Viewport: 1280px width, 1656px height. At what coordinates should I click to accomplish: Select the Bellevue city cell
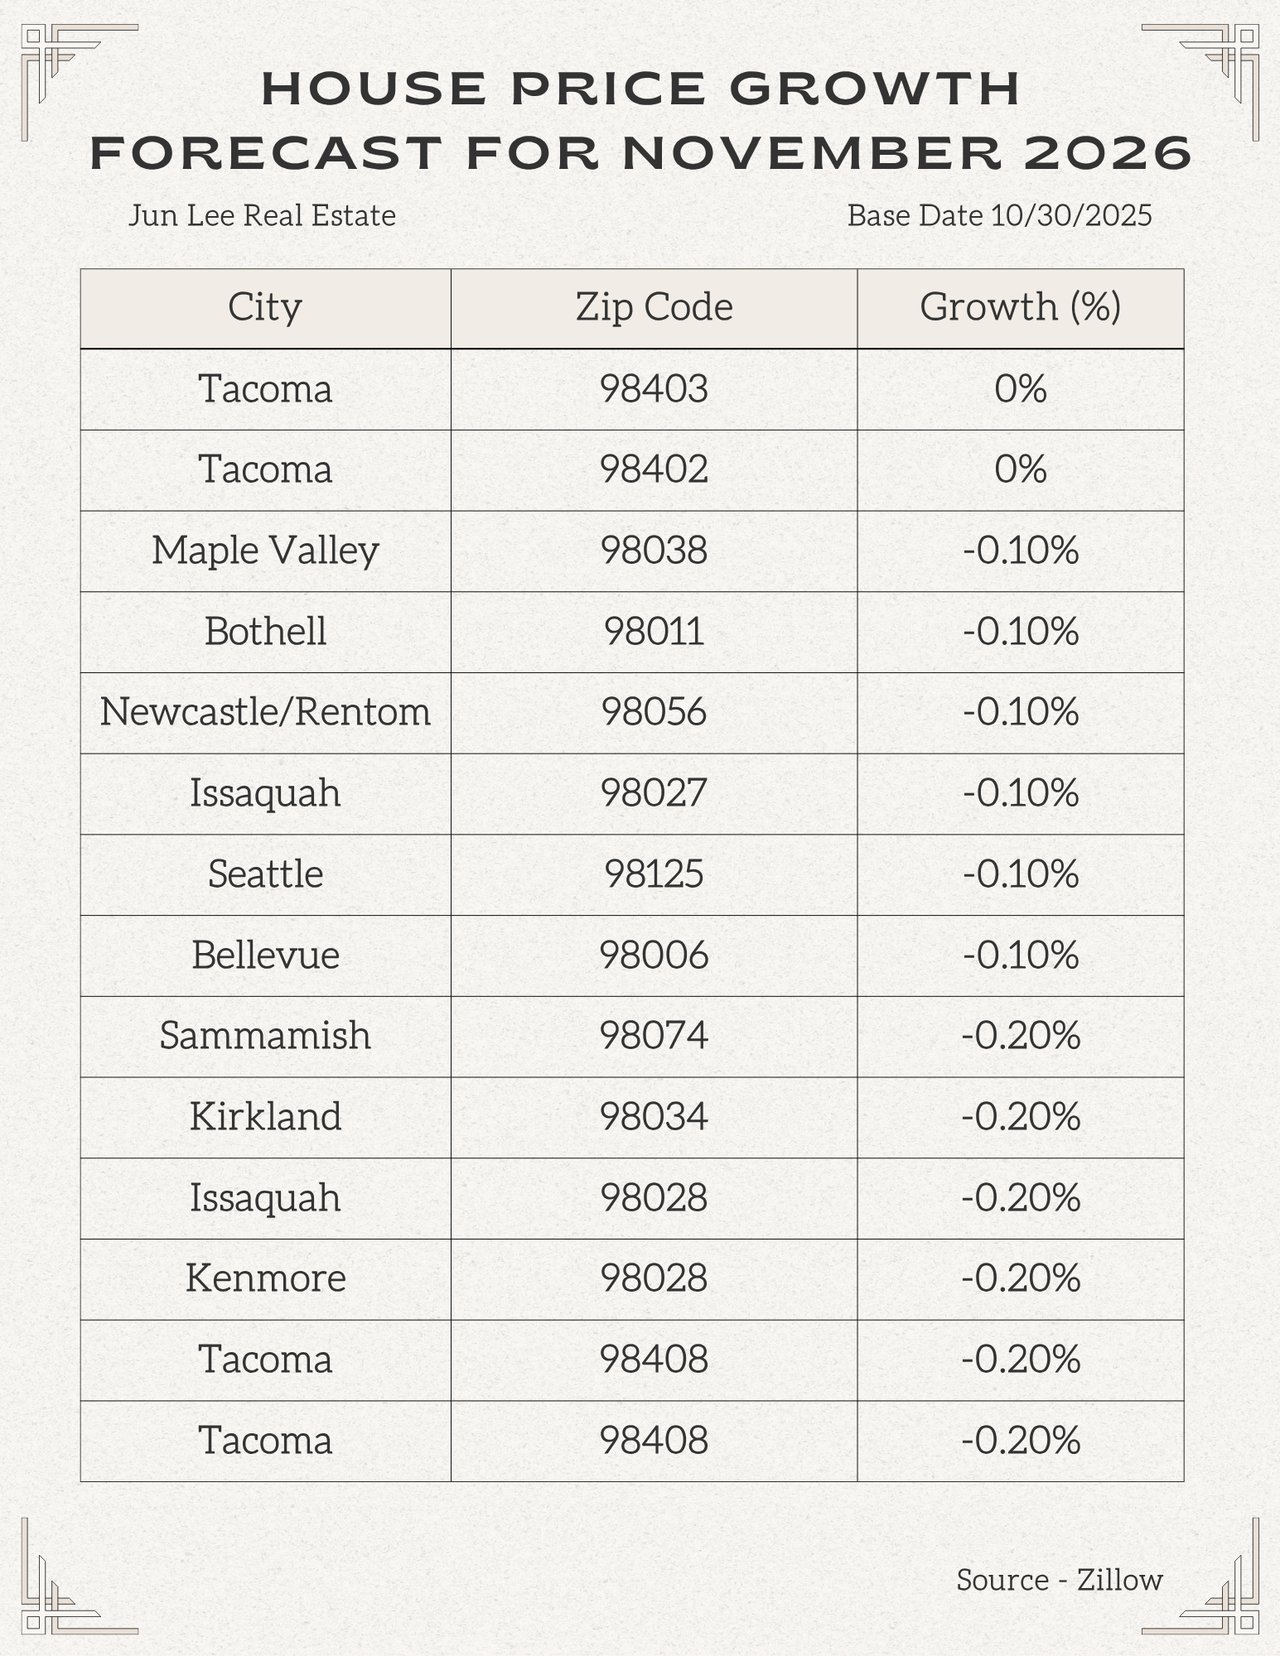pyautogui.click(x=265, y=955)
